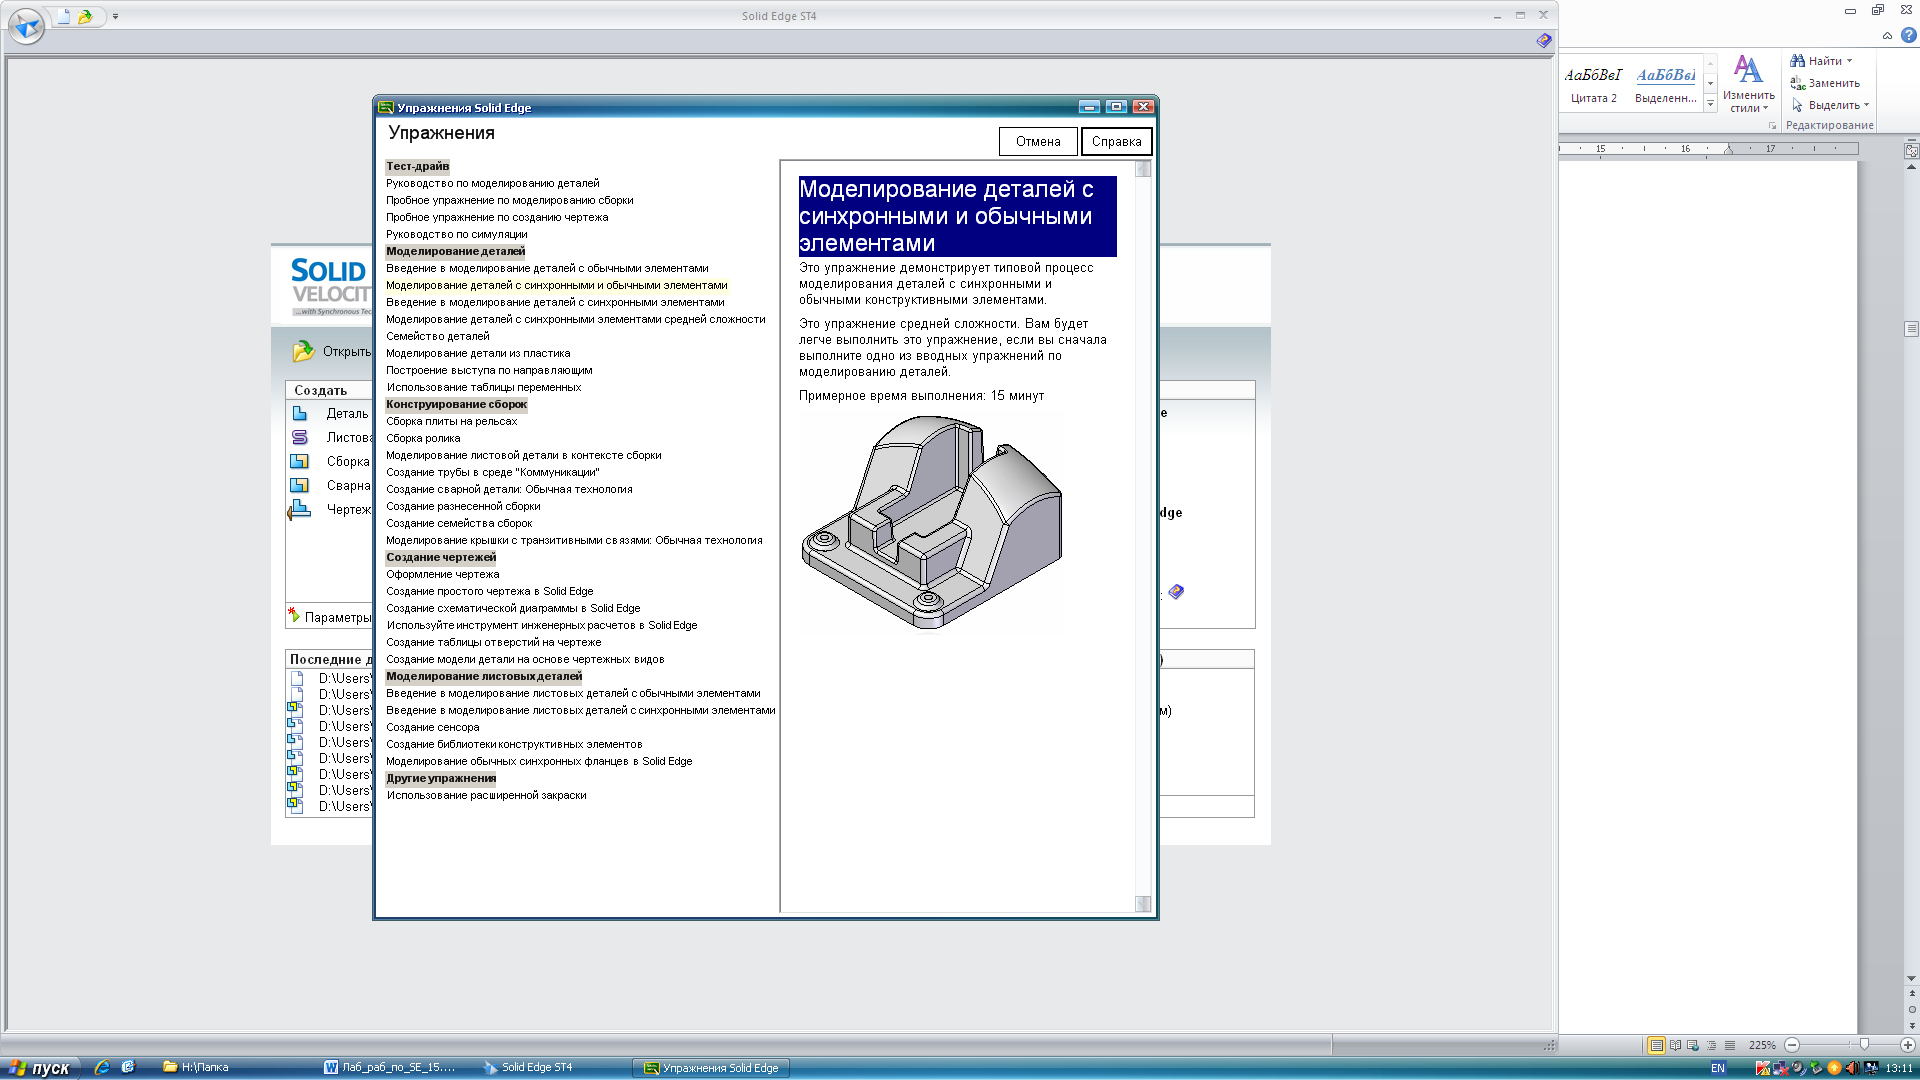Open the dropdown arrow next to Найти
The width and height of the screenshot is (1920, 1080).
coord(1849,61)
